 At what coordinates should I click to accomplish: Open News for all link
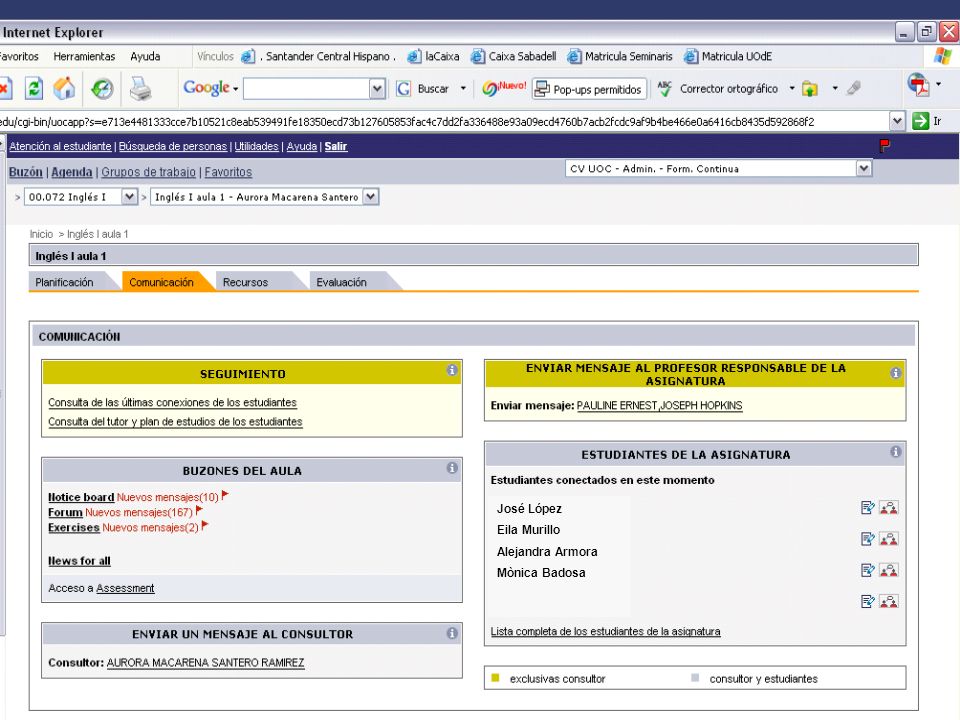click(80, 561)
